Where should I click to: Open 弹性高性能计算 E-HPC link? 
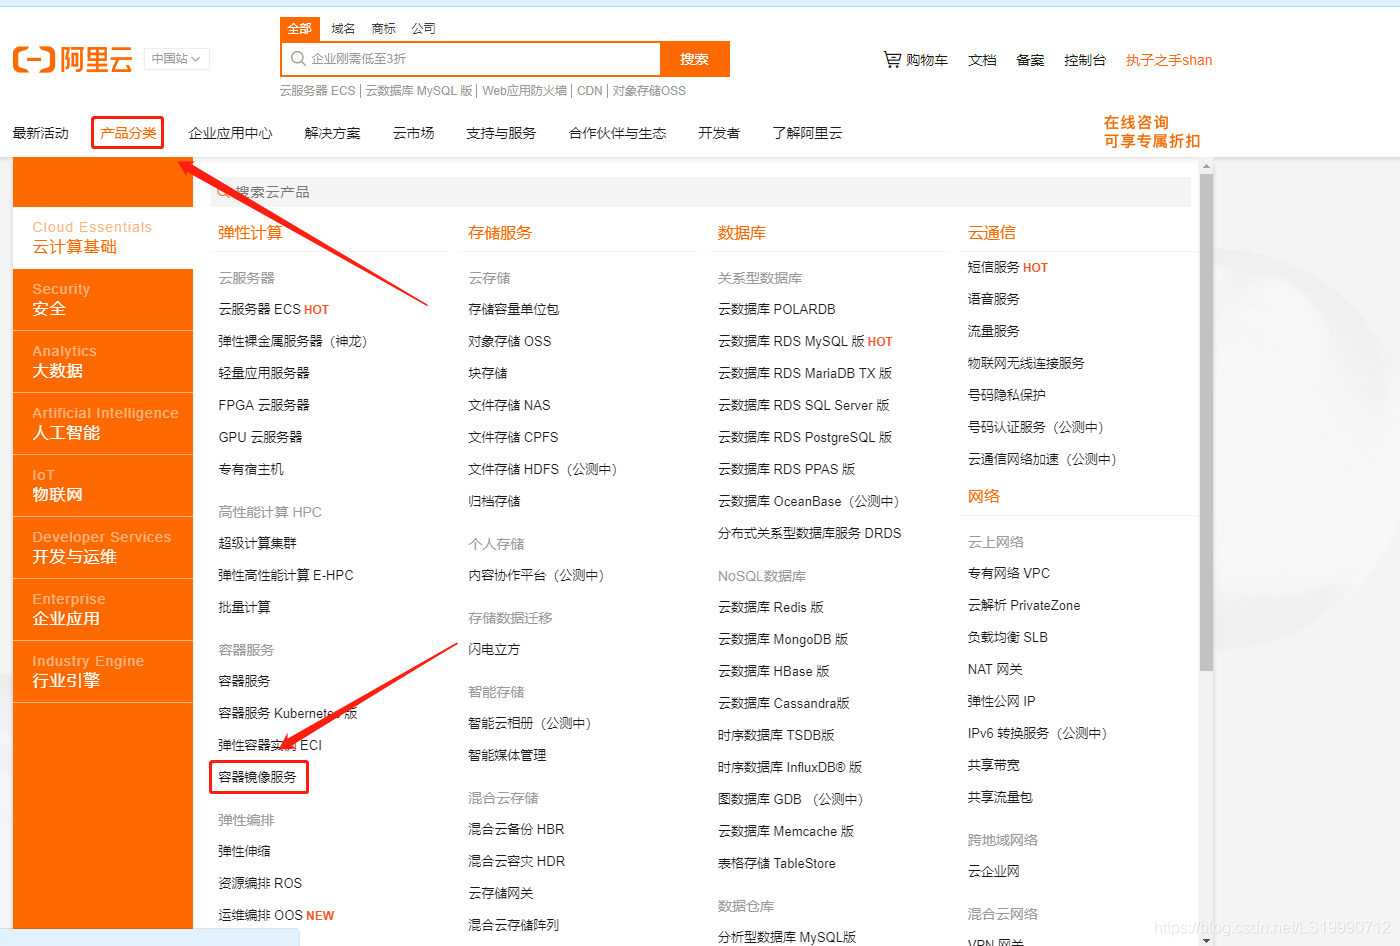coord(286,575)
